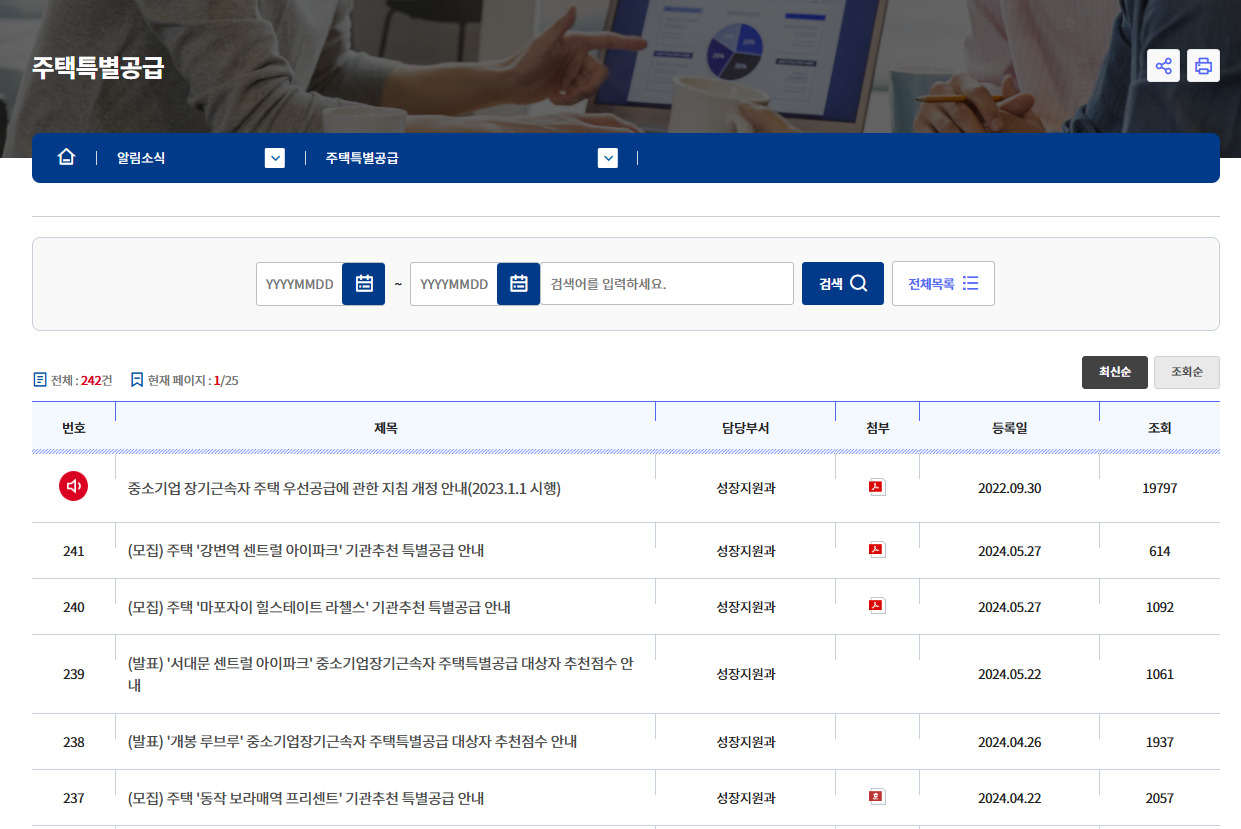Click view count 614

click(1159, 551)
